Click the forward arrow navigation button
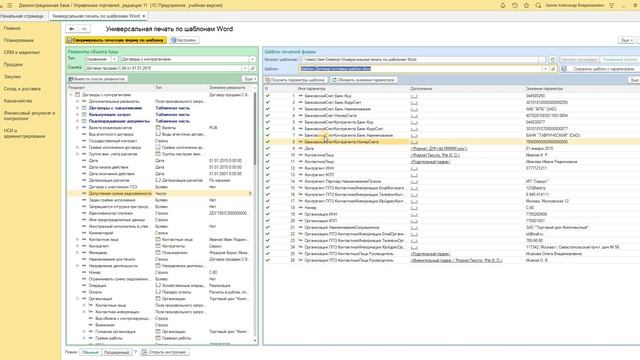 click(x=84, y=29)
